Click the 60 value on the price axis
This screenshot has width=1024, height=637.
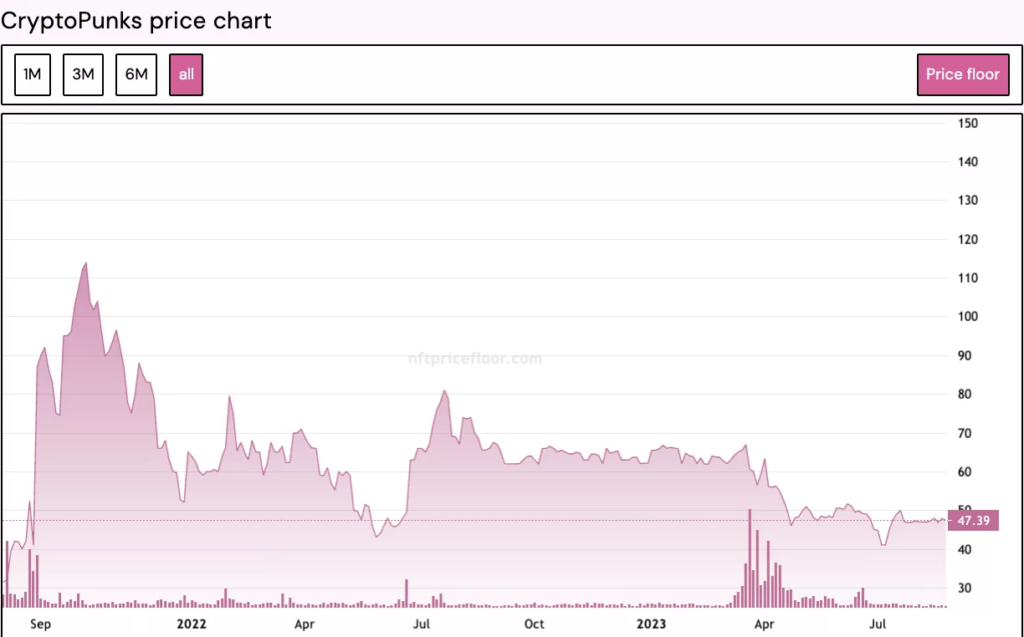coord(964,472)
